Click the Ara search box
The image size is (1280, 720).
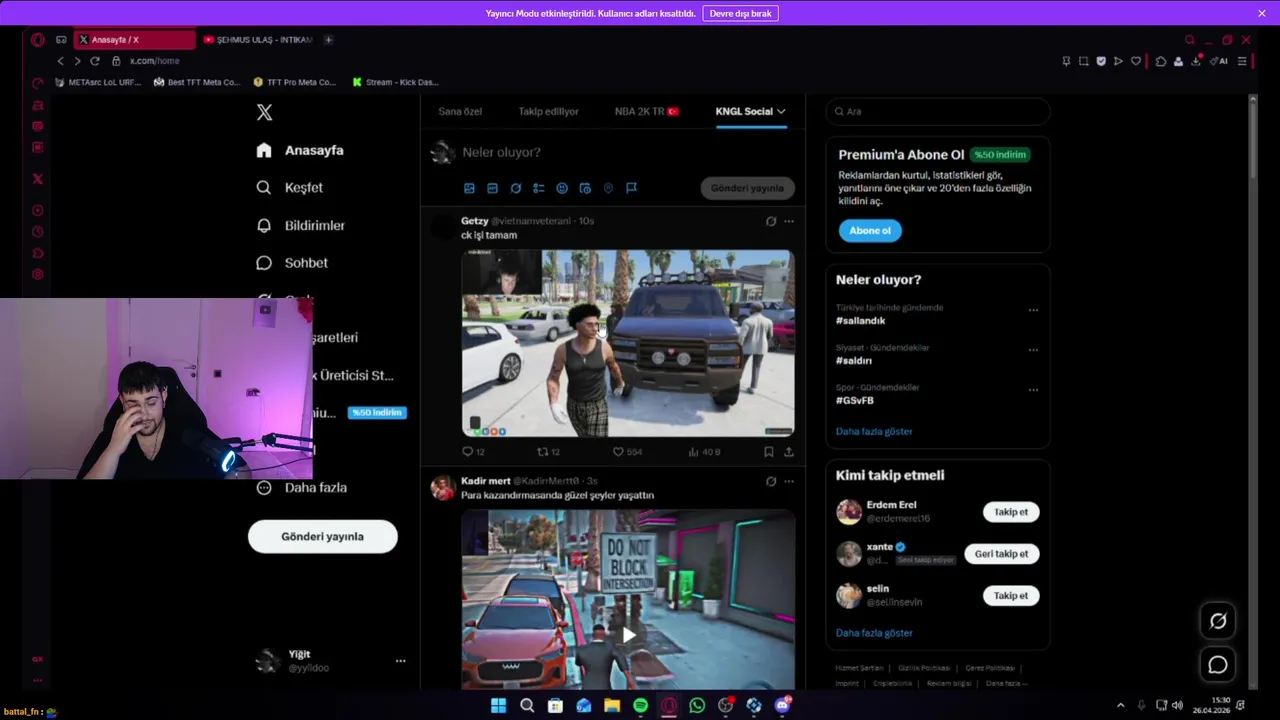click(938, 111)
